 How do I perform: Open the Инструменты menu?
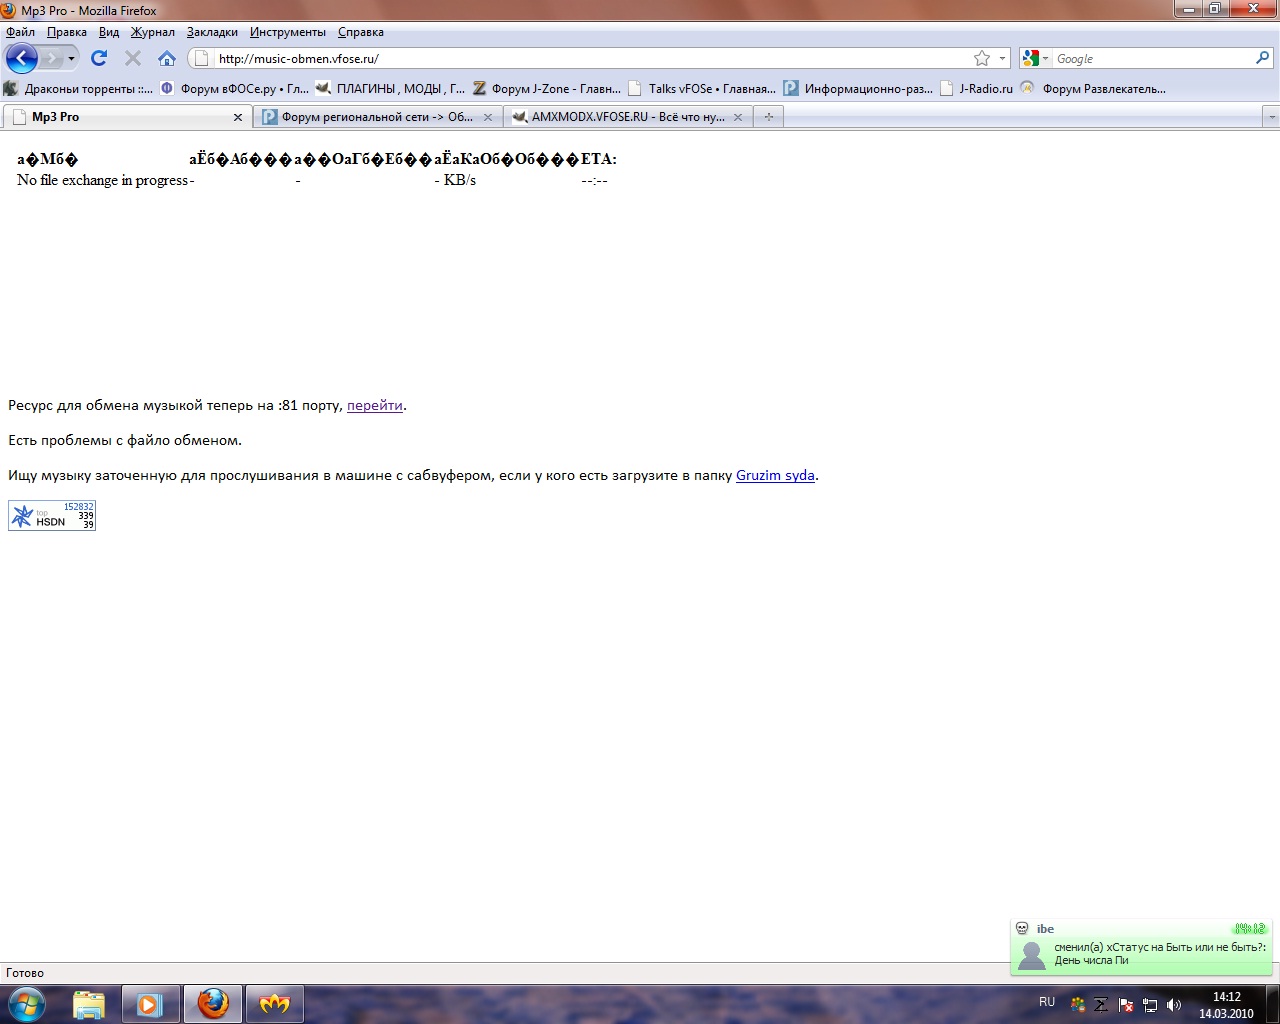(287, 32)
